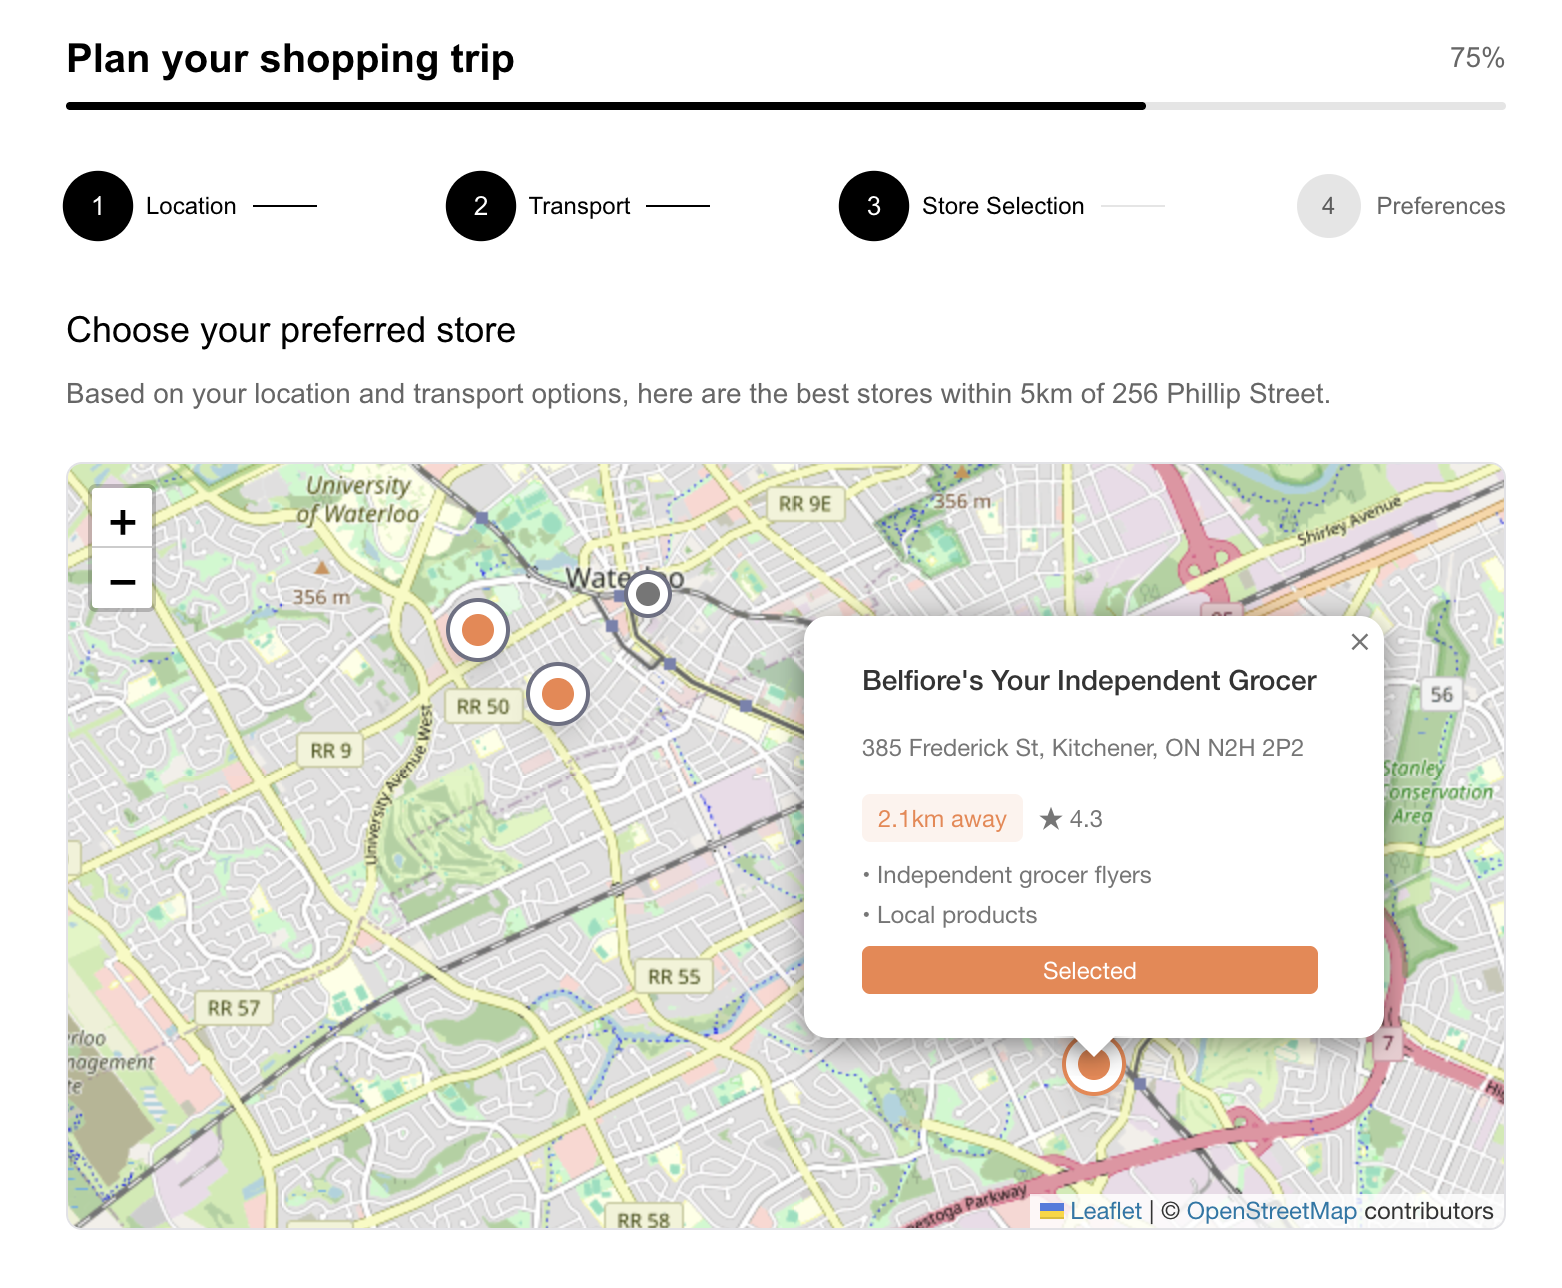The width and height of the screenshot is (1562, 1288).
Task: Click the 2.1km away distance badge
Action: tap(941, 818)
